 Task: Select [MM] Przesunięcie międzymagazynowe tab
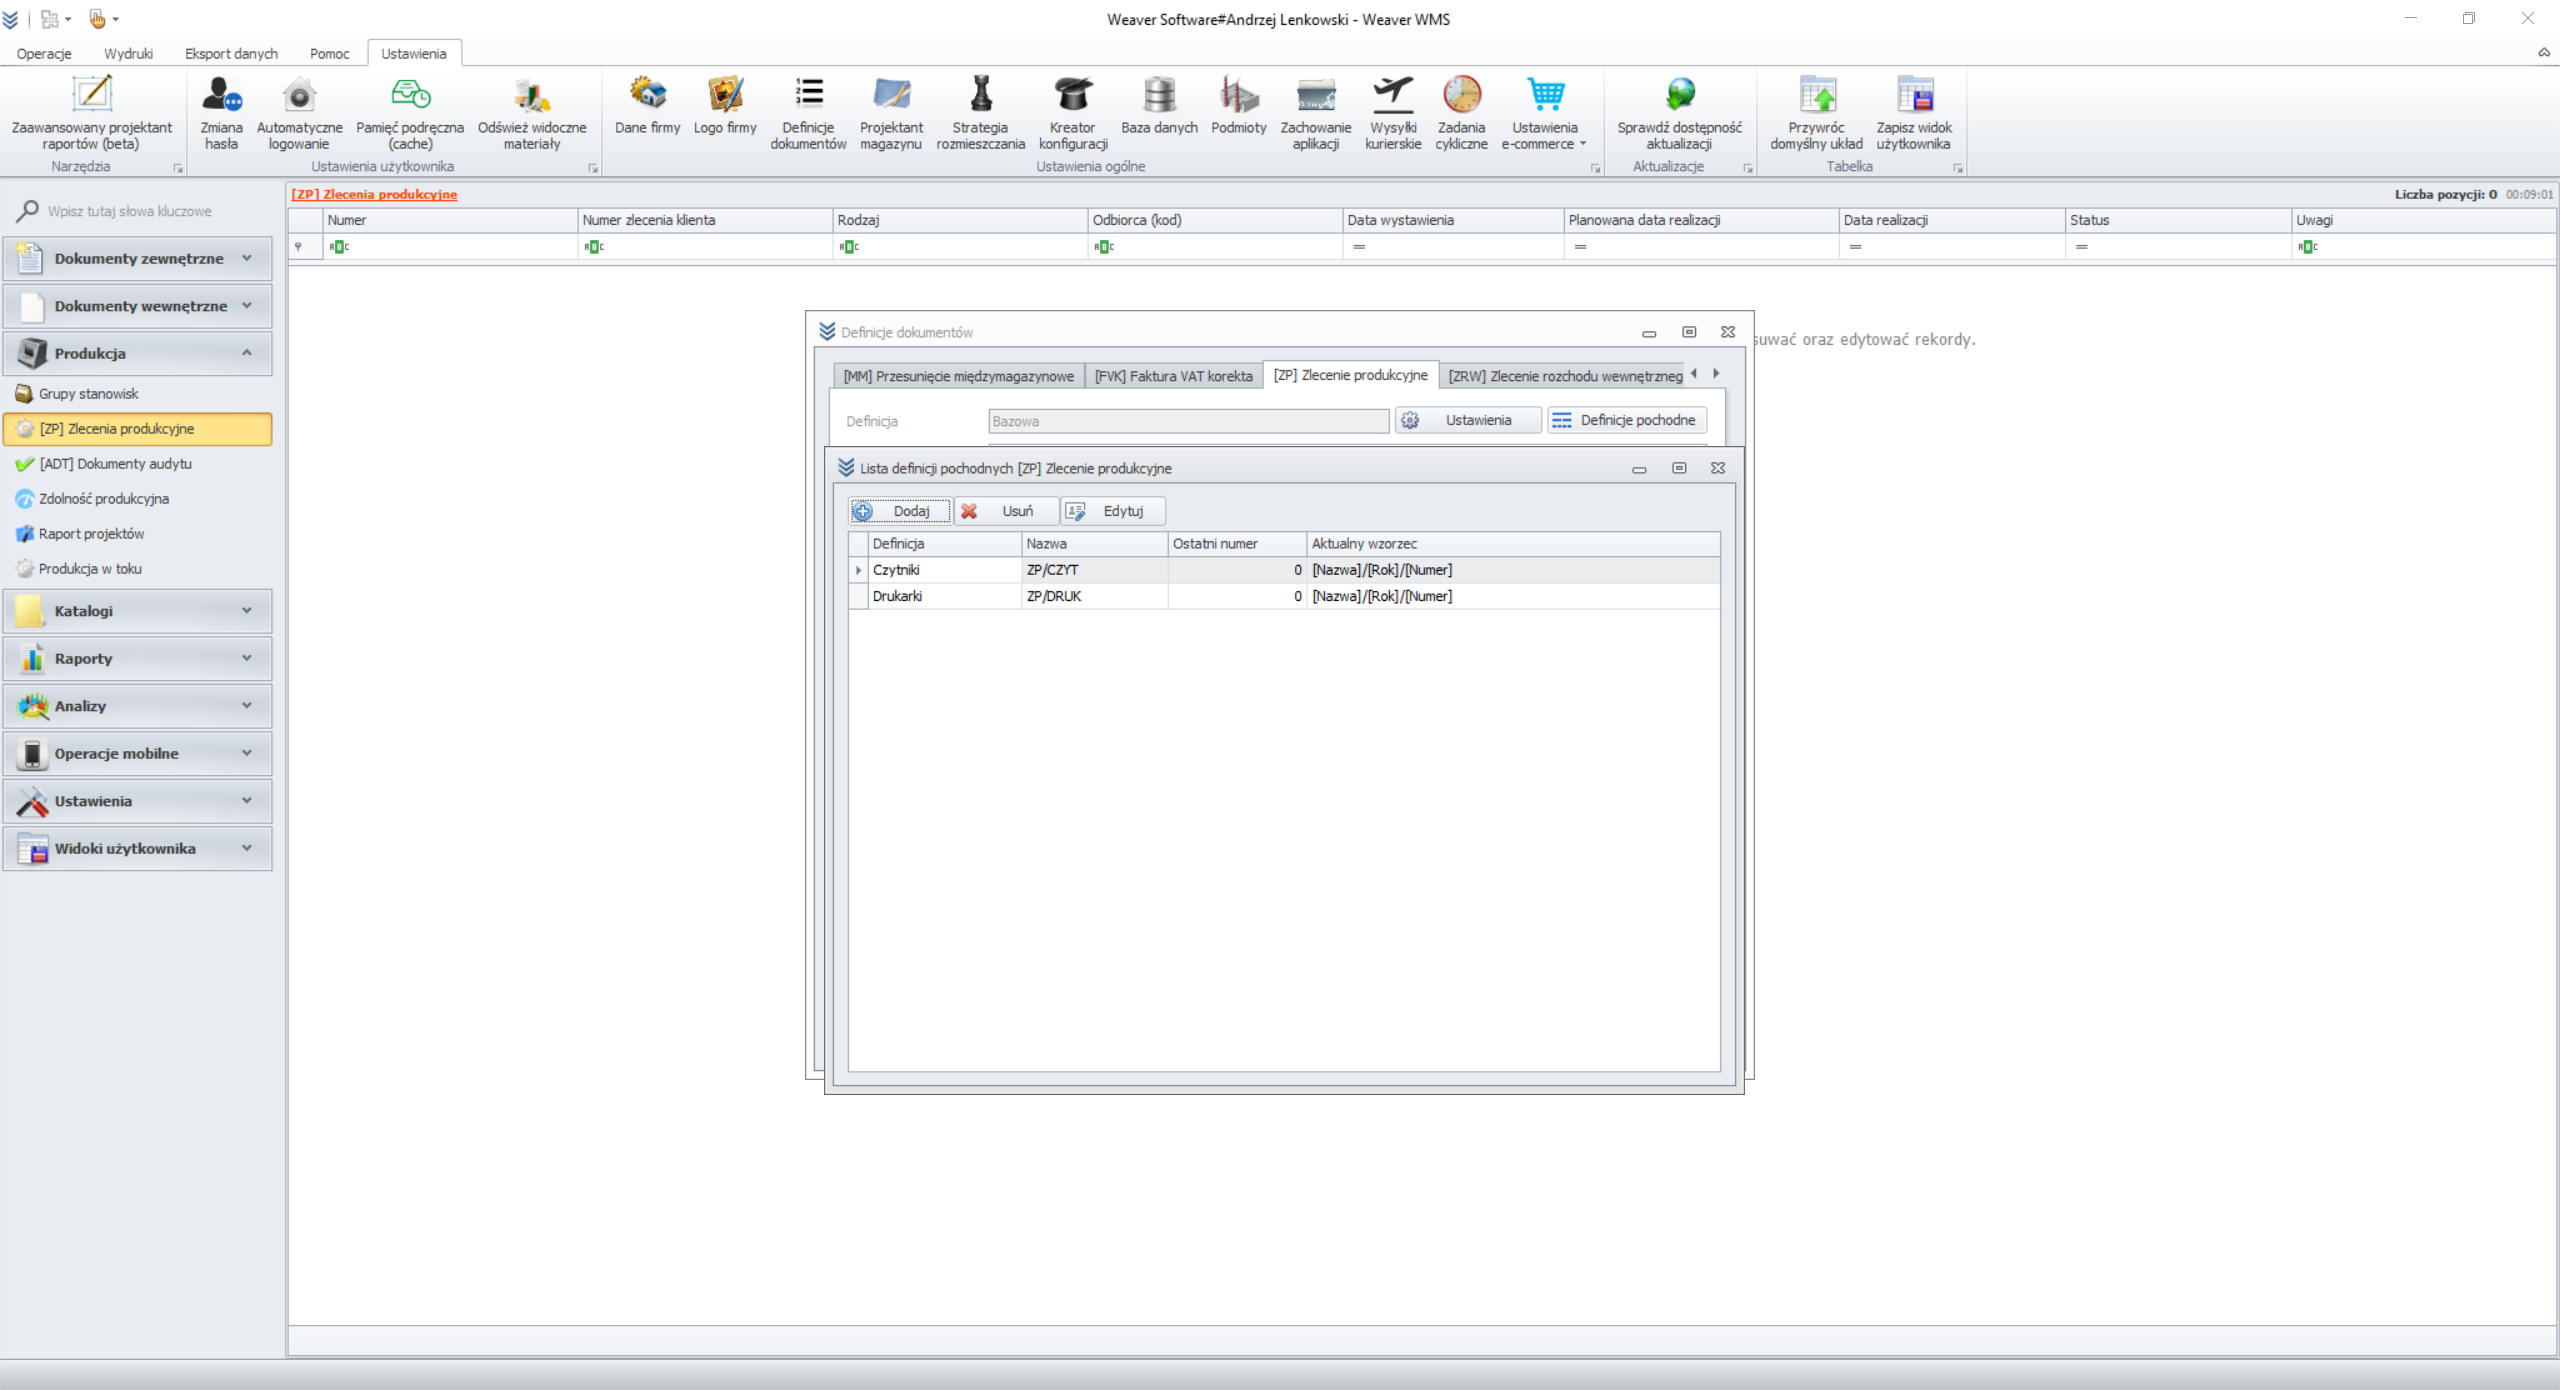coord(958,376)
